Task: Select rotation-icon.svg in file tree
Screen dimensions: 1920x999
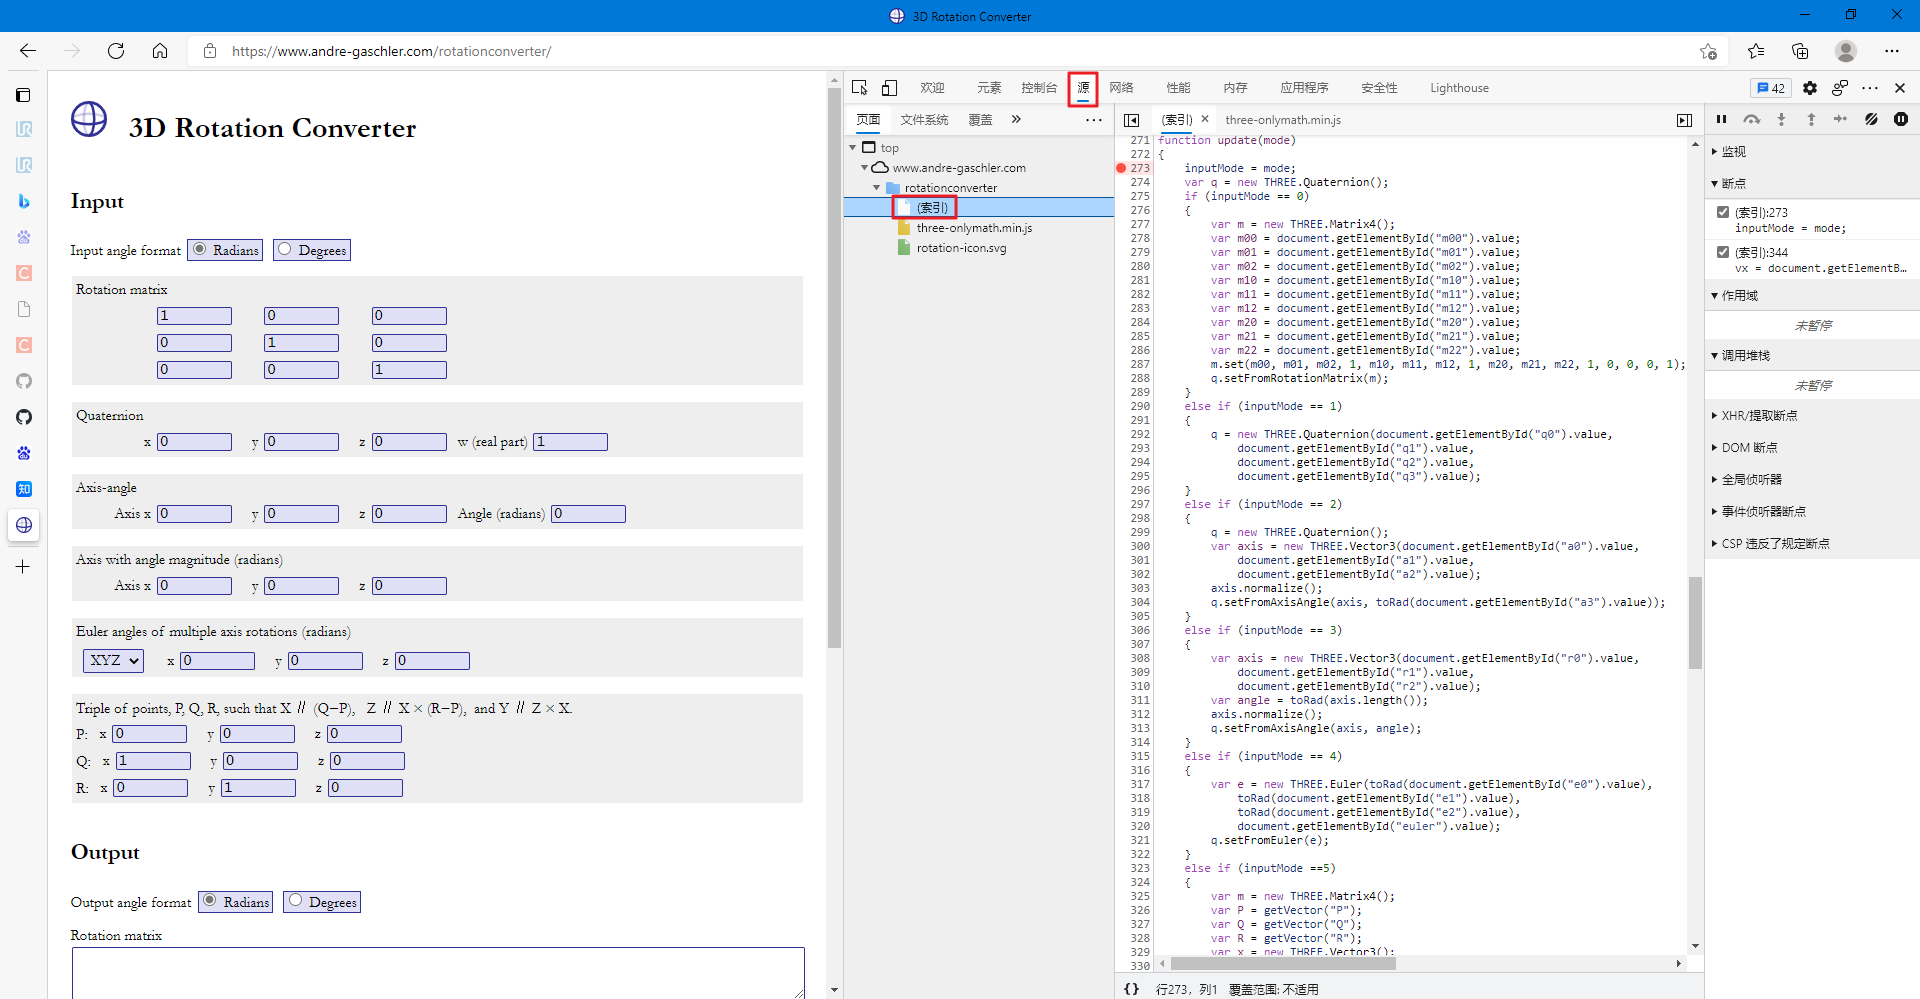Action: (x=961, y=248)
